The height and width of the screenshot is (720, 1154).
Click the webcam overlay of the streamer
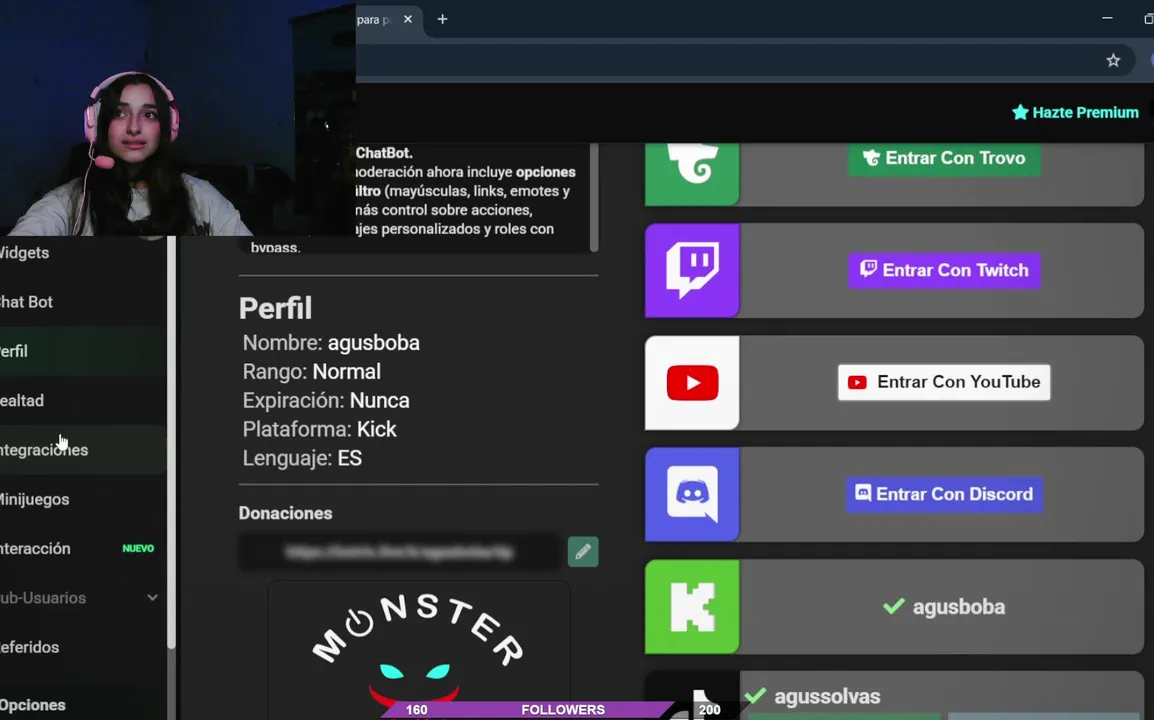[177, 118]
